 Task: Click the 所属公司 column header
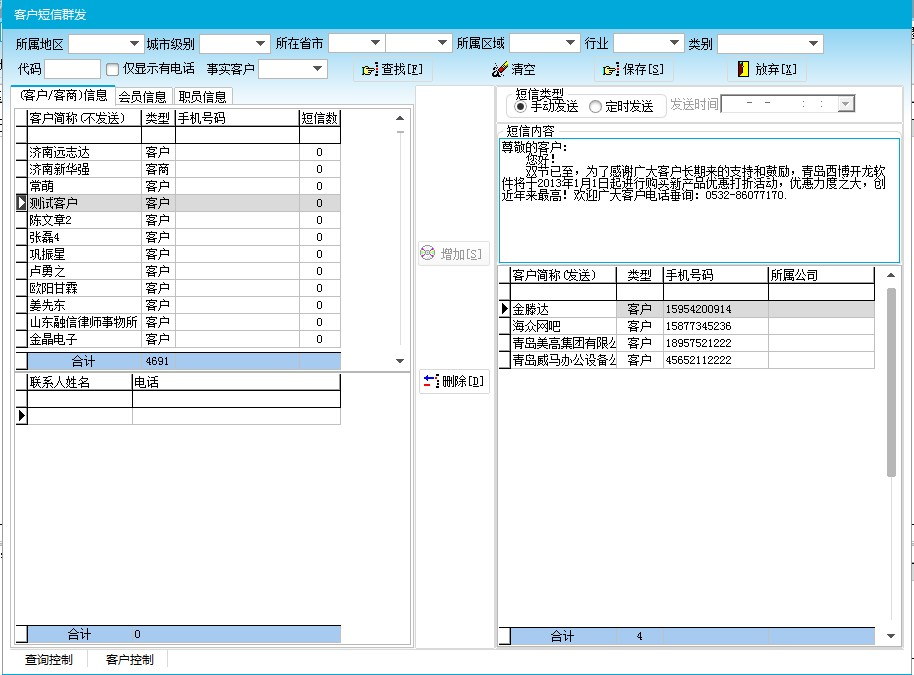coord(821,275)
